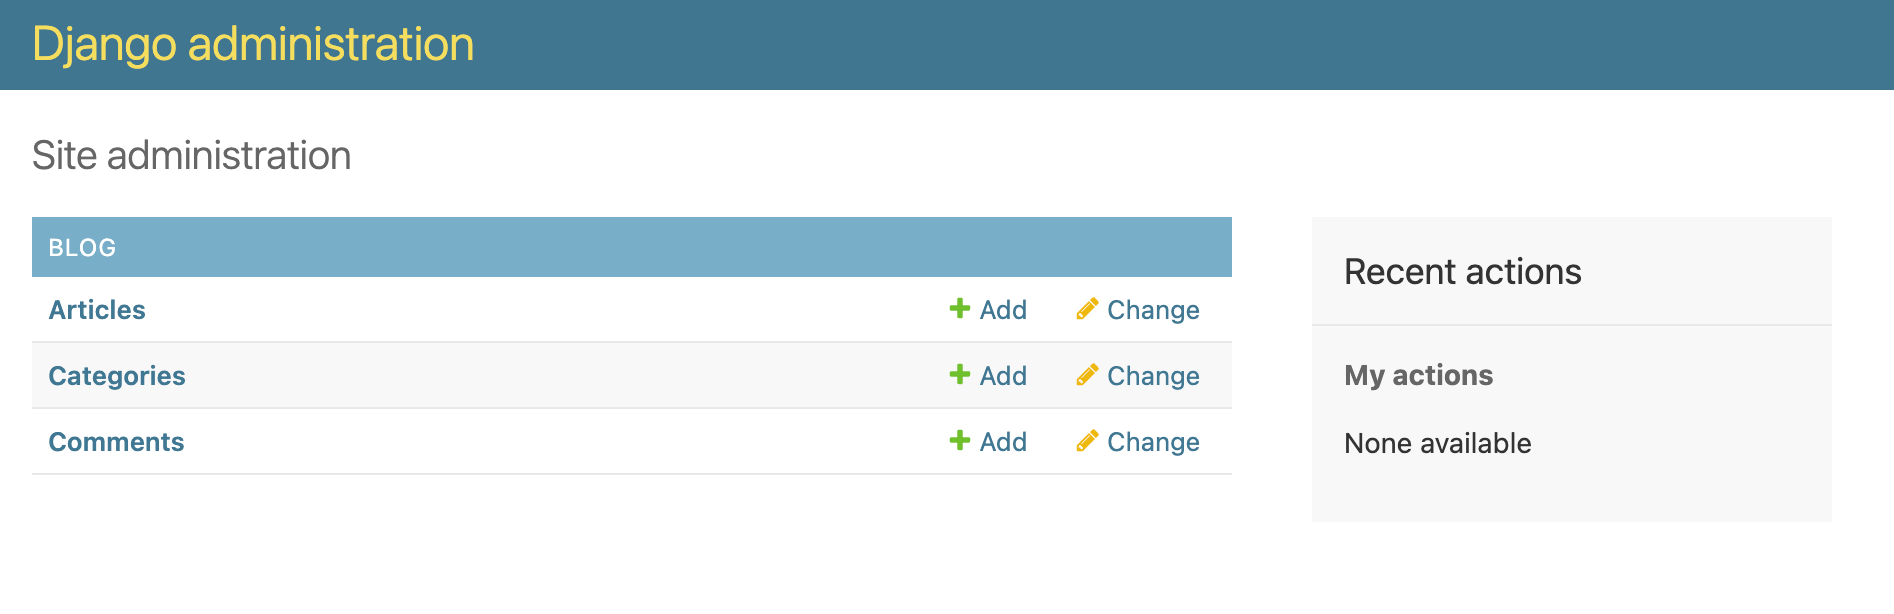
Task: Click the green plus Add icon for Categories
Action: click(959, 376)
